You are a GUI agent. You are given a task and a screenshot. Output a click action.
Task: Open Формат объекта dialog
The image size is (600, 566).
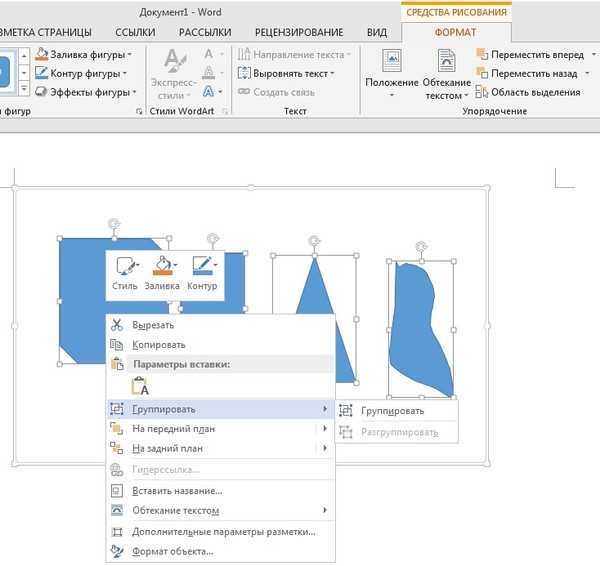pyautogui.click(x=220, y=551)
